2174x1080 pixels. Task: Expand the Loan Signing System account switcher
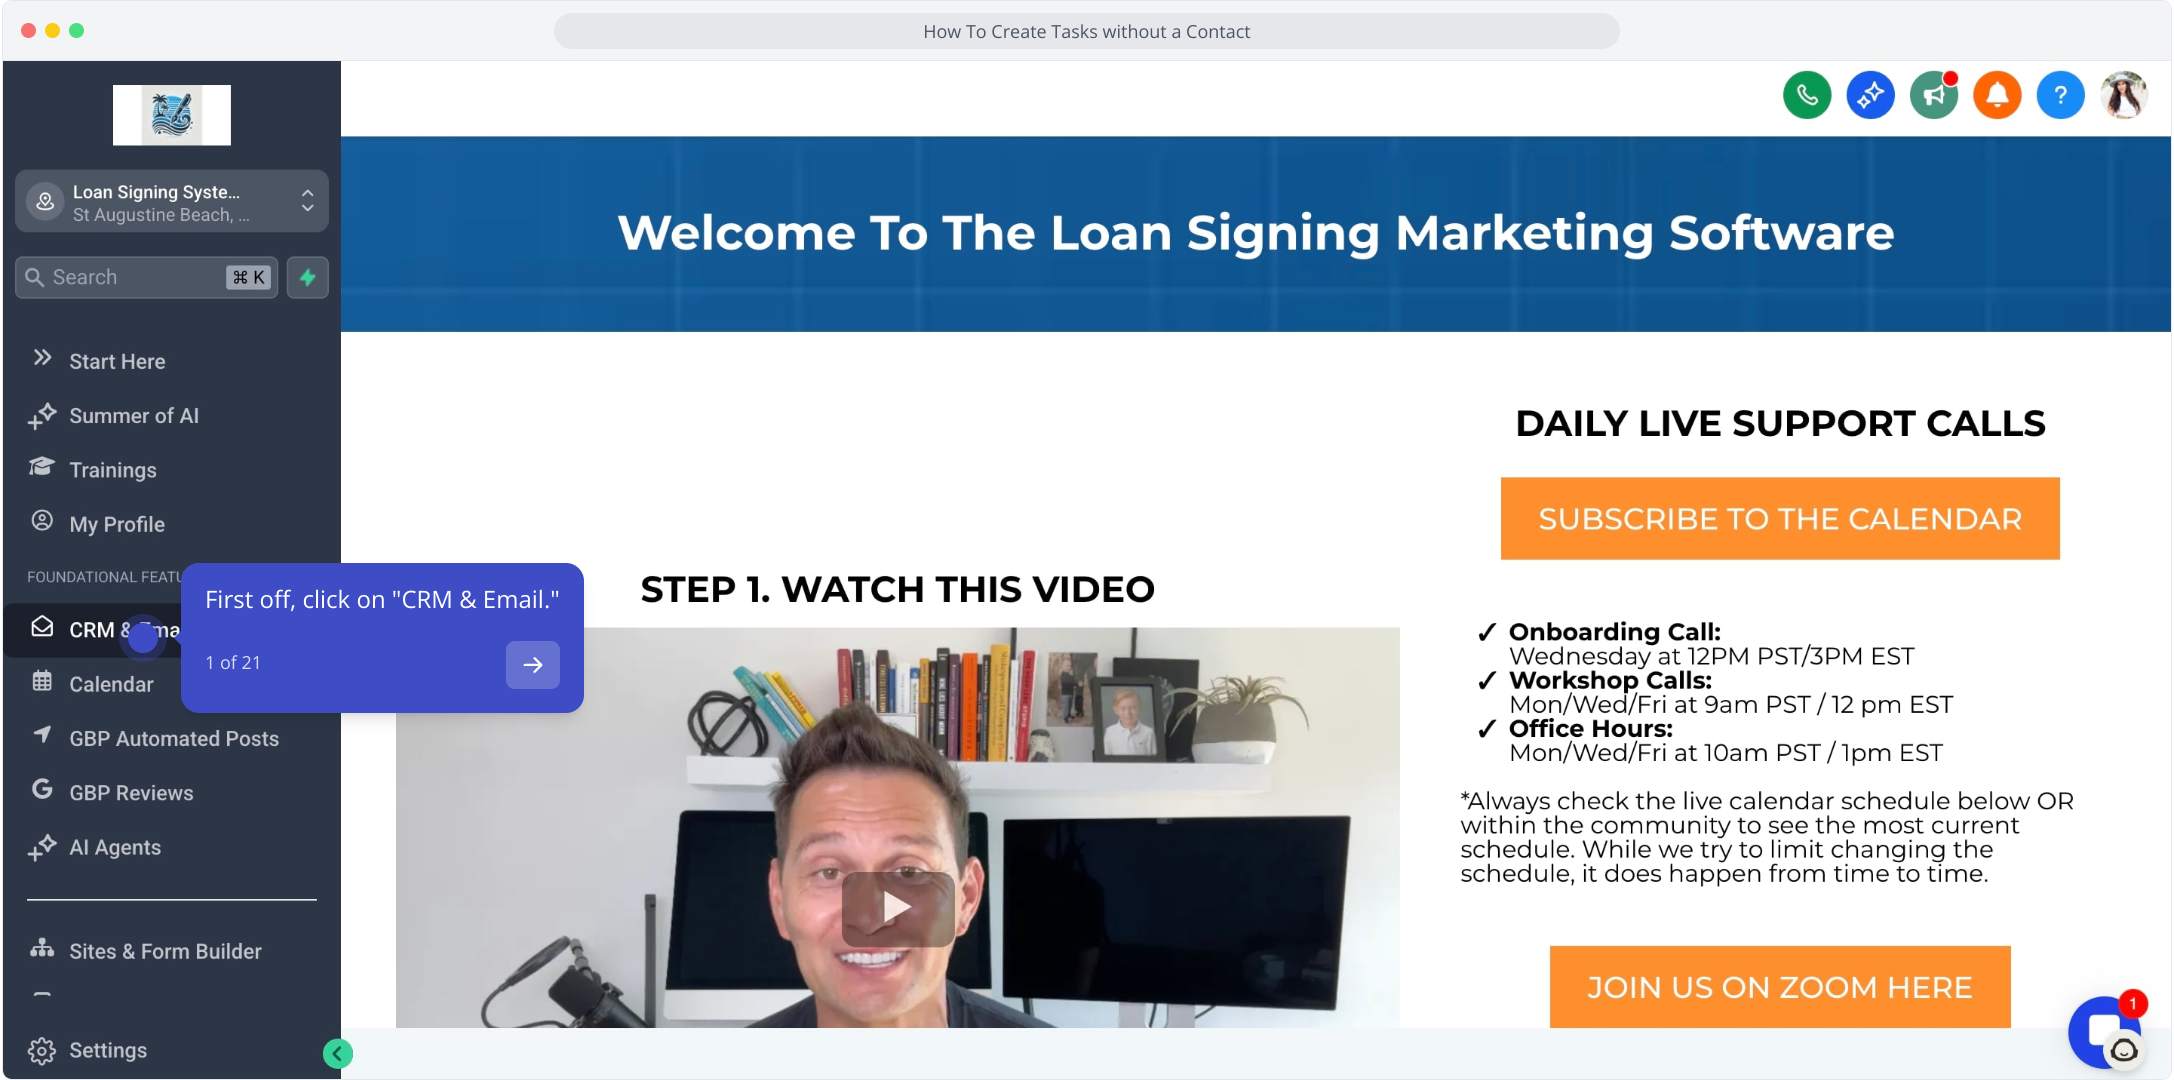pos(172,202)
